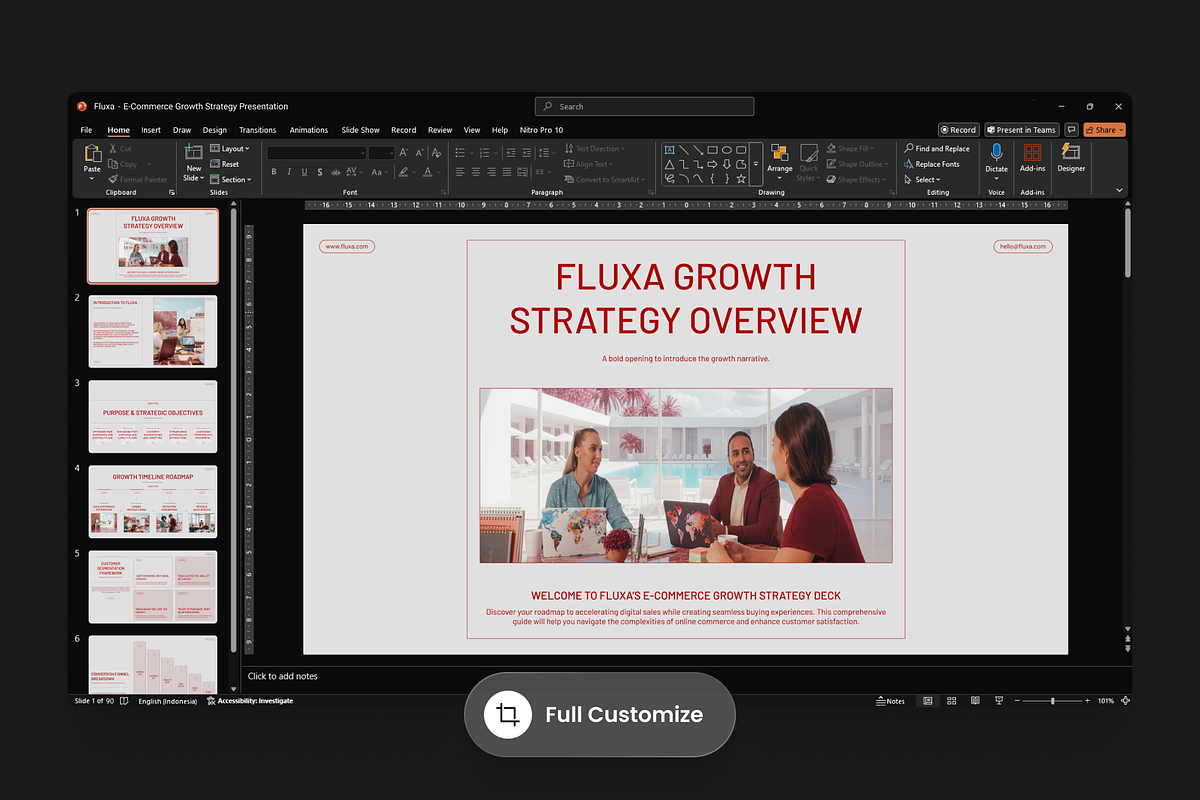The height and width of the screenshot is (800, 1200).
Task: Click the Paste clipboard icon
Action: coord(92,154)
